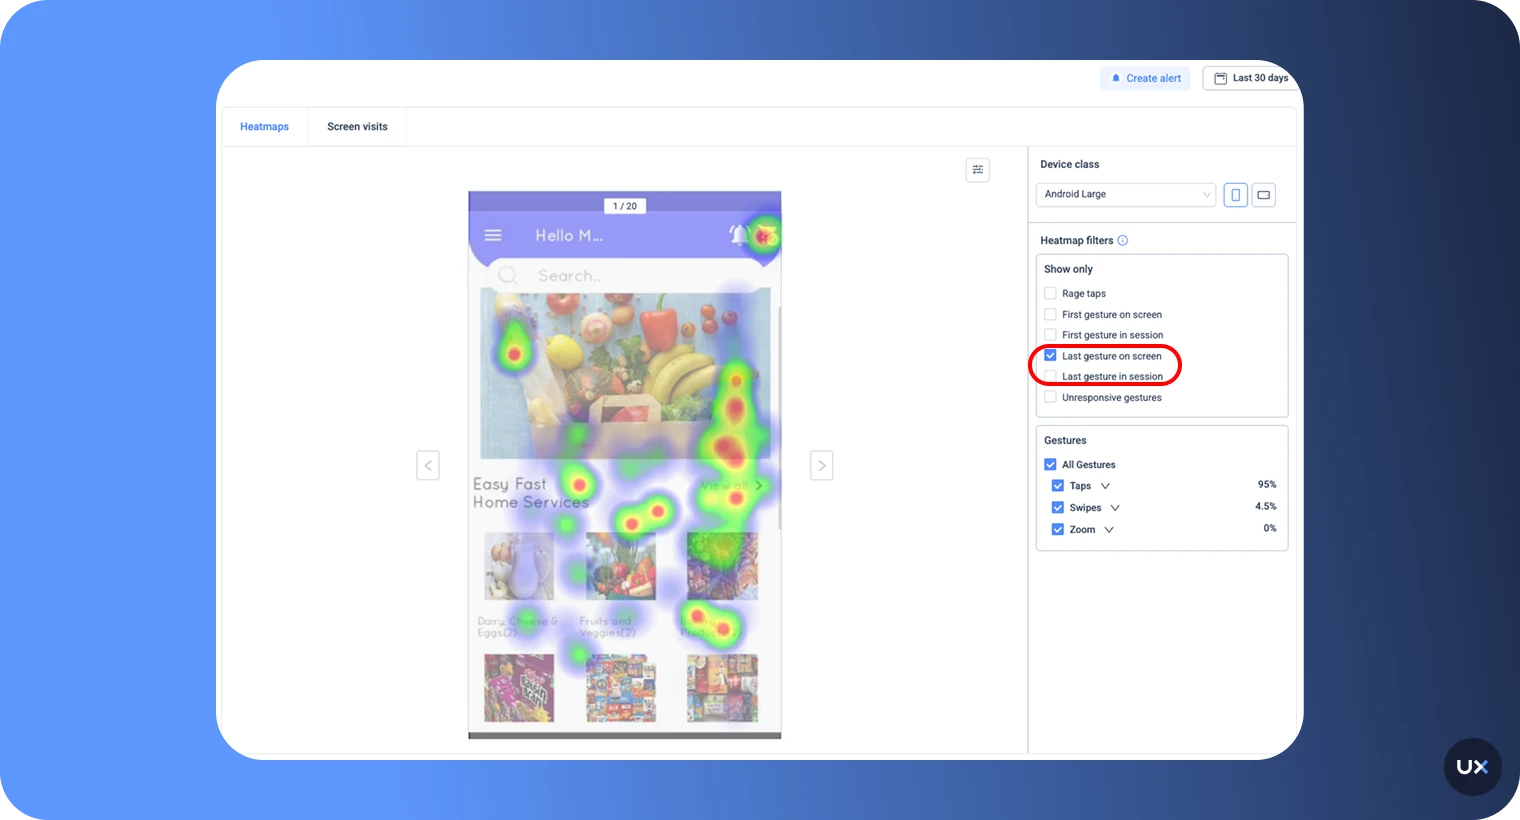Click the Zoom 0% value
This screenshot has width=1520, height=820.
click(x=1270, y=528)
